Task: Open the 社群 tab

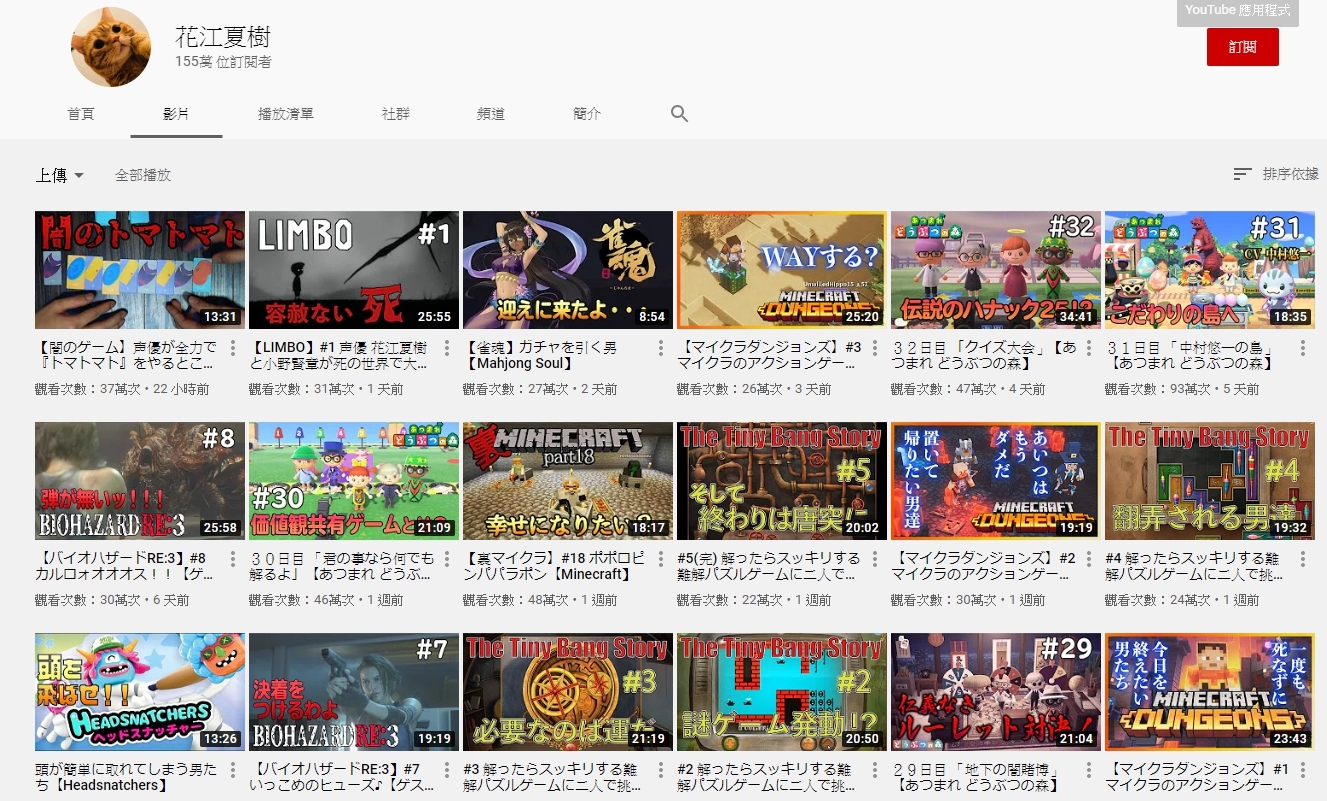Action: pos(396,114)
